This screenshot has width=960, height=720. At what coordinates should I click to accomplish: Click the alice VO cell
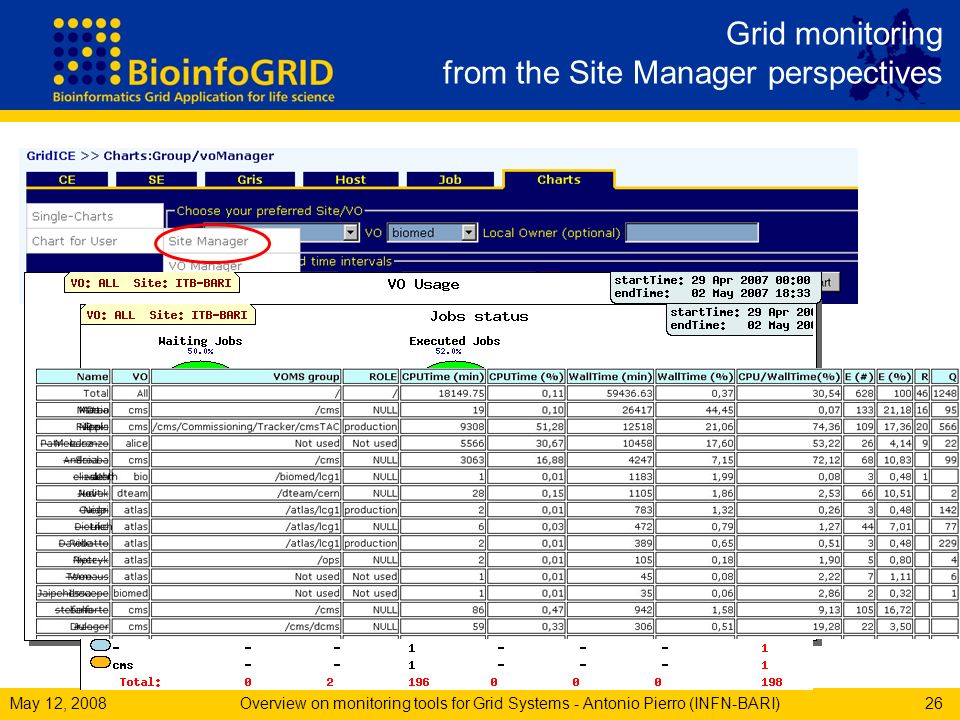click(x=131, y=443)
